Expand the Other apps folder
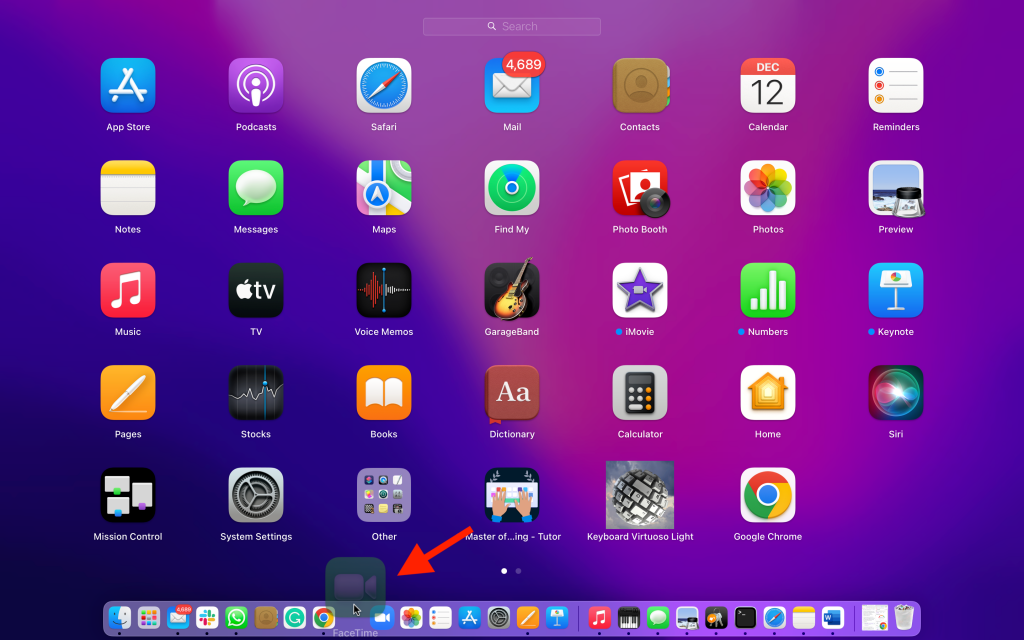The height and width of the screenshot is (640, 1024). point(384,495)
